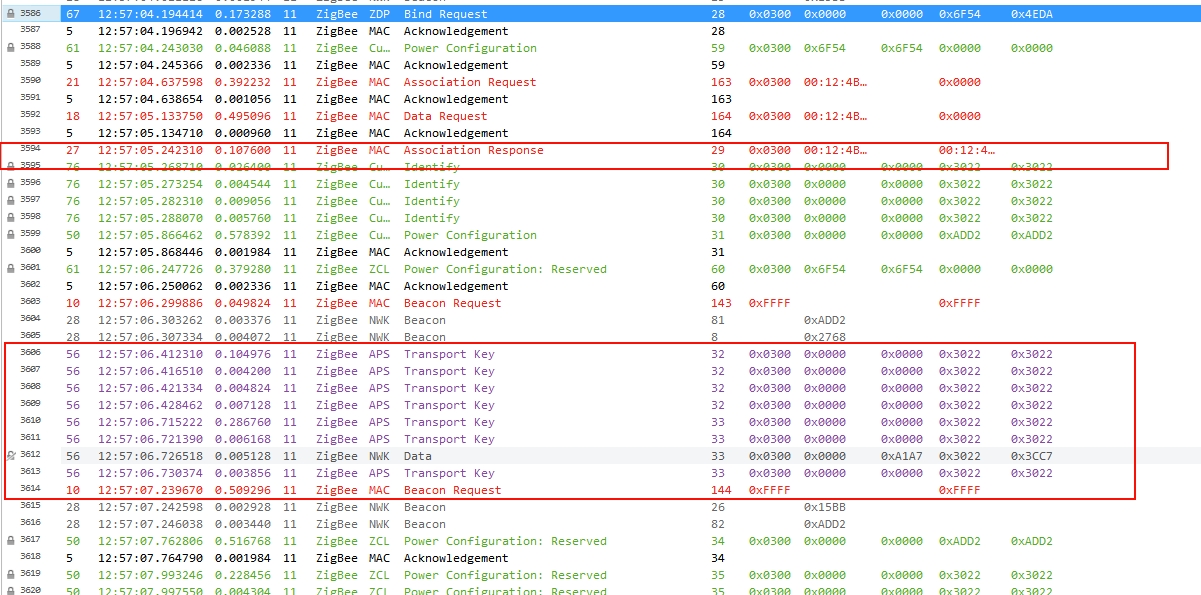
Task: Select the Association Response packet 3594
Action: 600,150
